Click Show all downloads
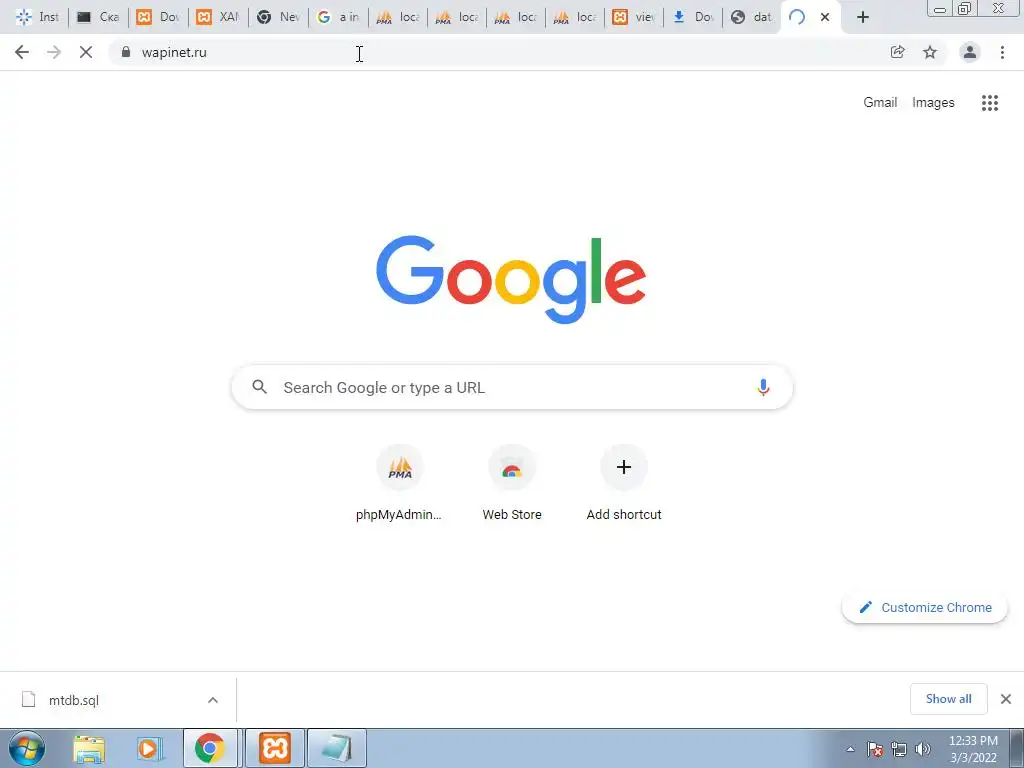This screenshot has height=768, width=1024. [948, 699]
